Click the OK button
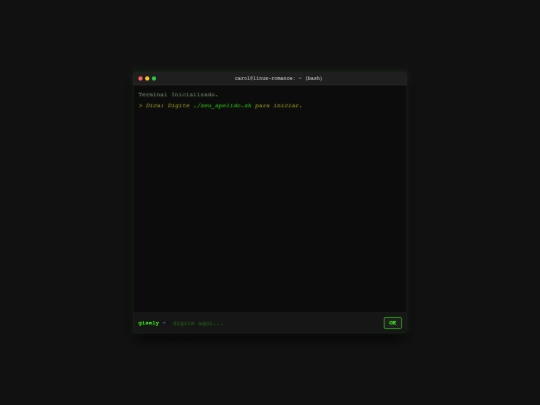Viewport: 540px width, 405px height. point(393,323)
